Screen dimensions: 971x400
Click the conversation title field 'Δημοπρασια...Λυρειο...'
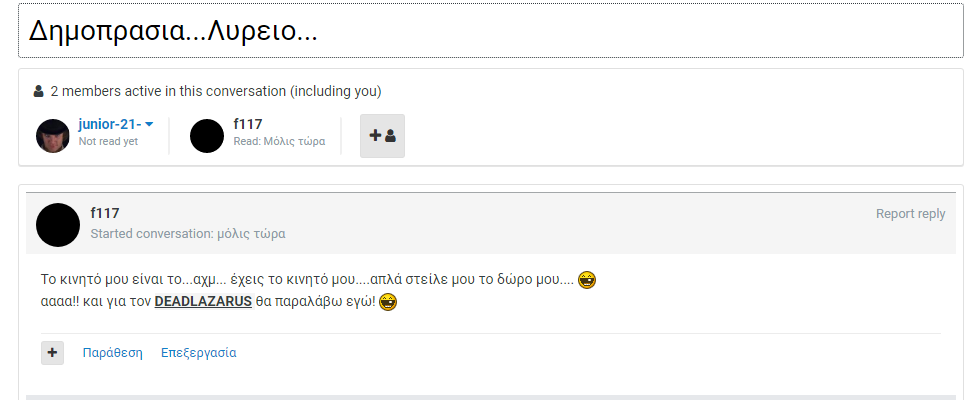point(490,30)
